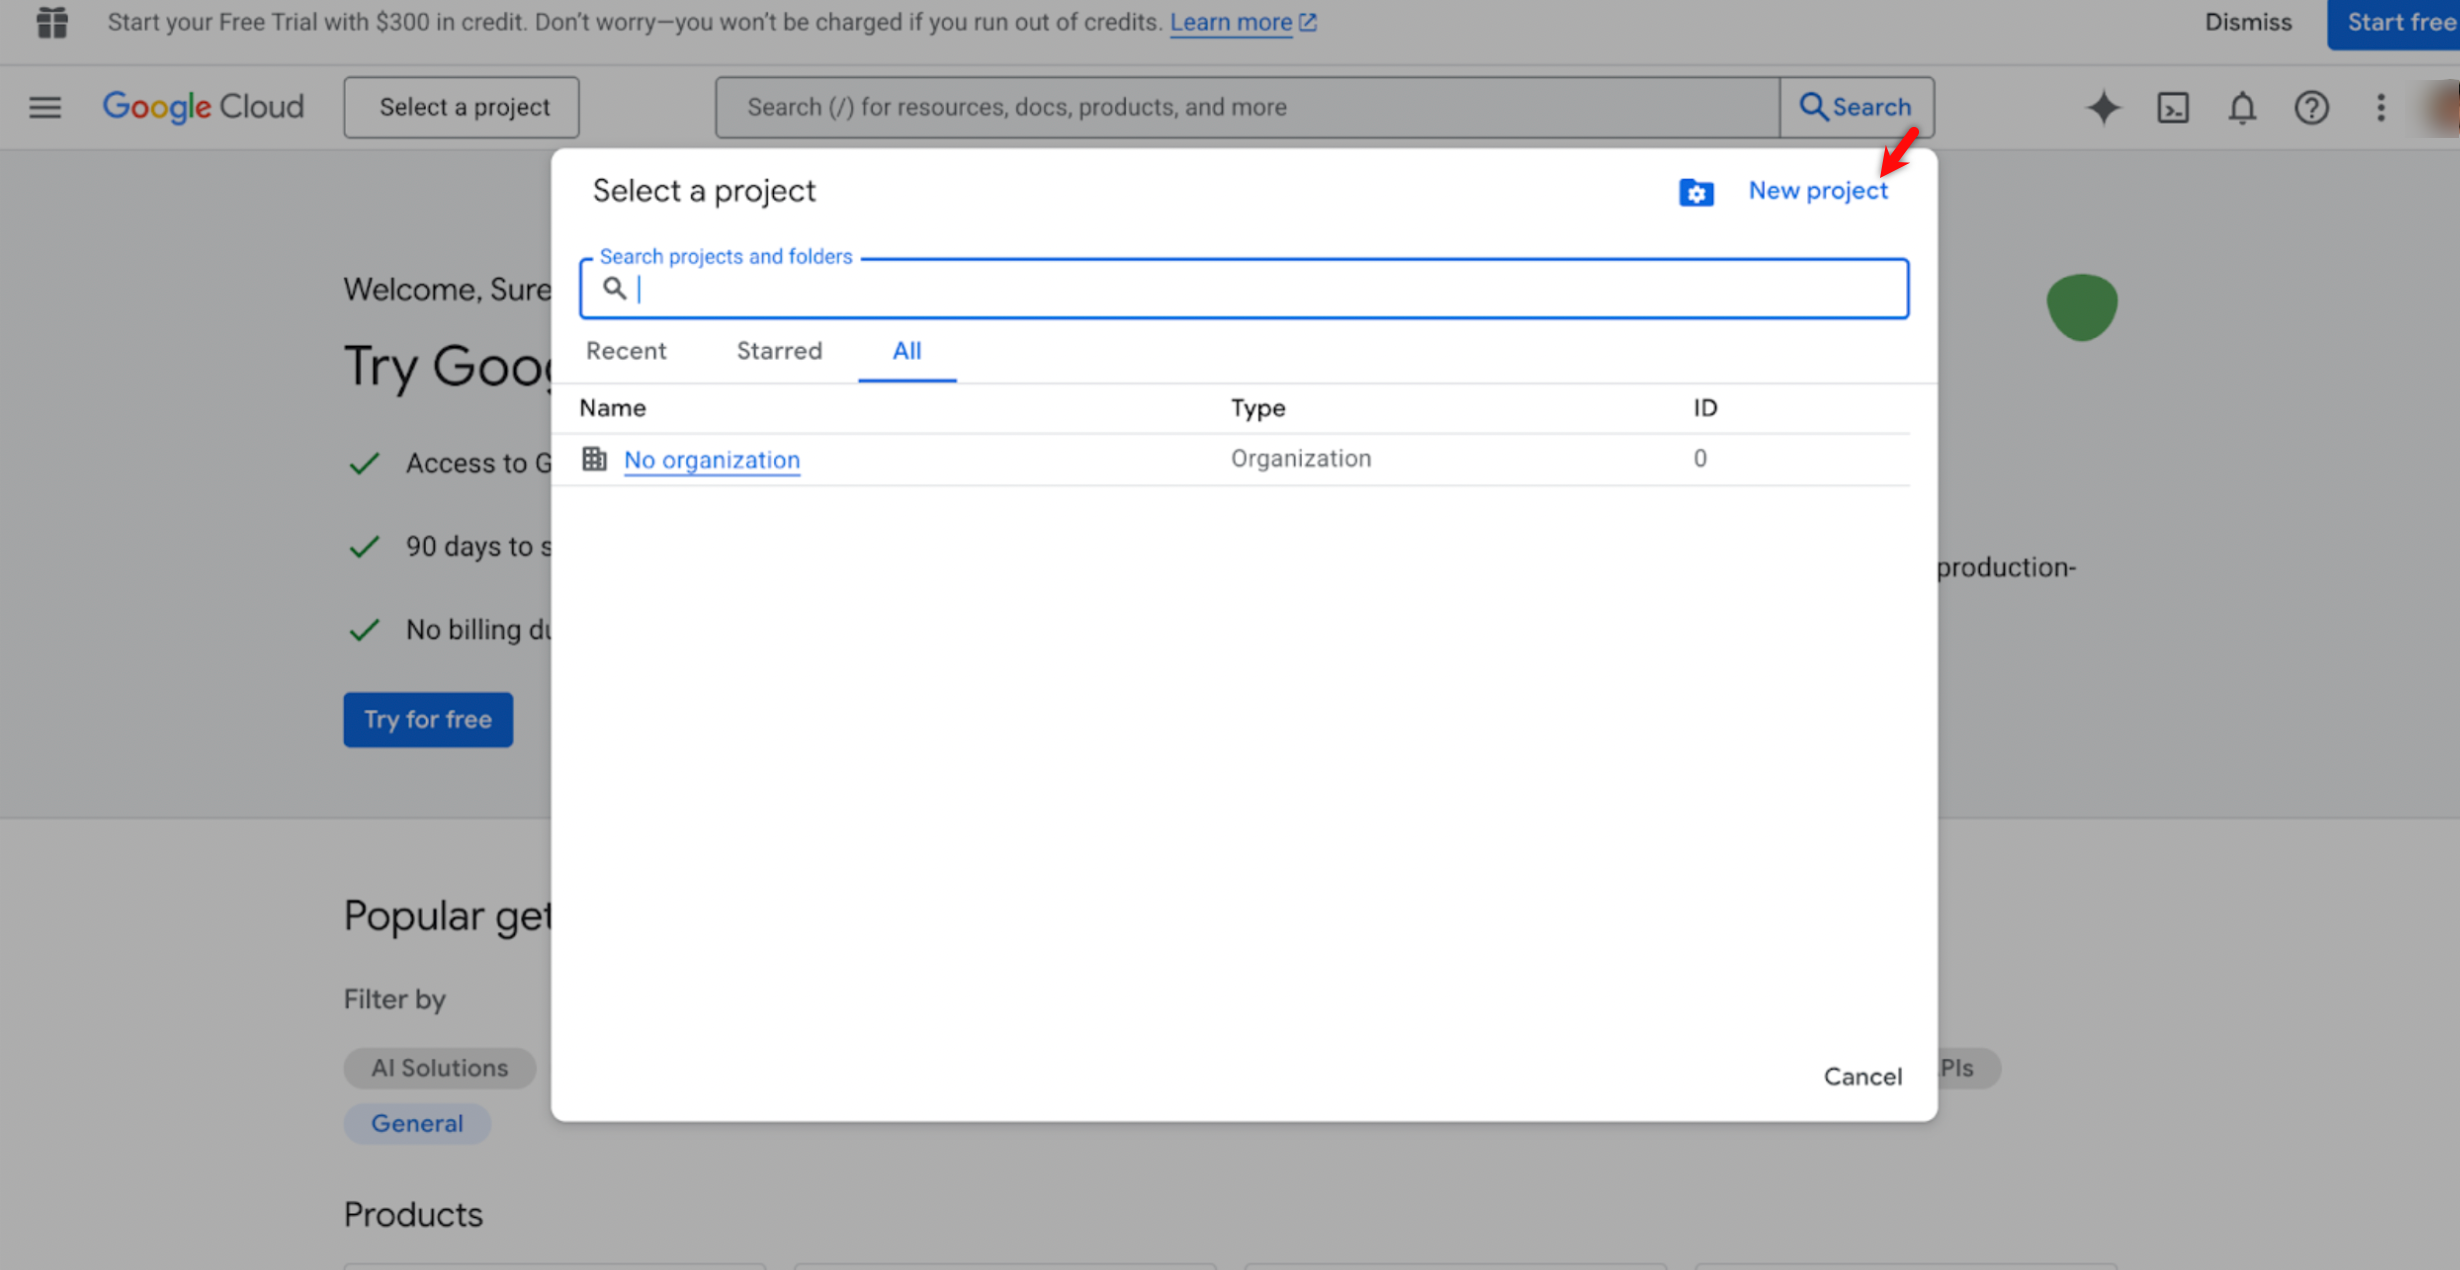Activate the Cloud Shell terminal icon
The height and width of the screenshot is (1270, 2460).
click(2173, 107)
